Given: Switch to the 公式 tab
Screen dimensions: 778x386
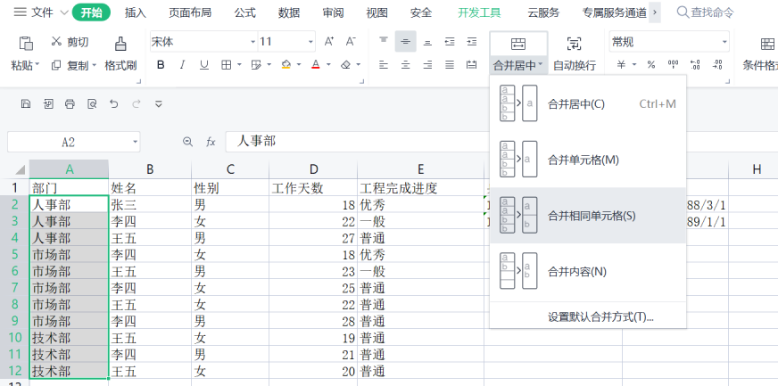Looking at the screenshot, I should coord(245,13).
